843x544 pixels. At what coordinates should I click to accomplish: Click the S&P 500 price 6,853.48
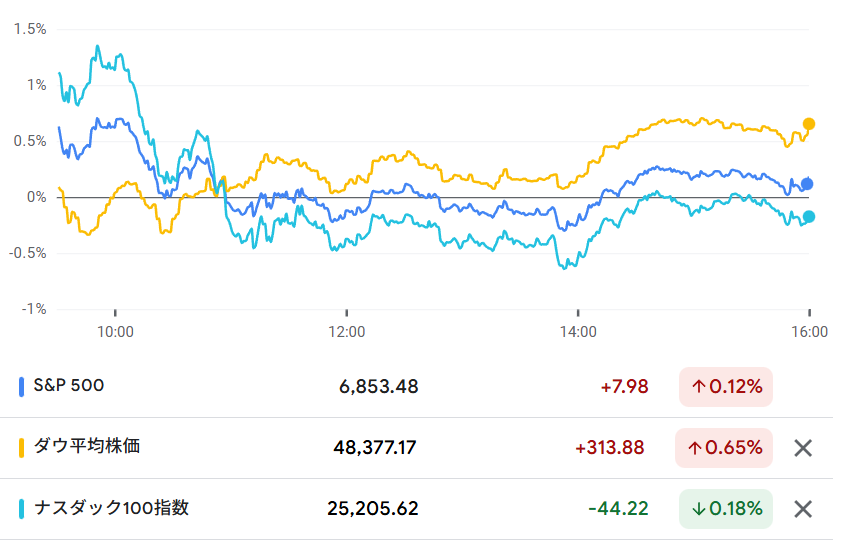[378, 387]
